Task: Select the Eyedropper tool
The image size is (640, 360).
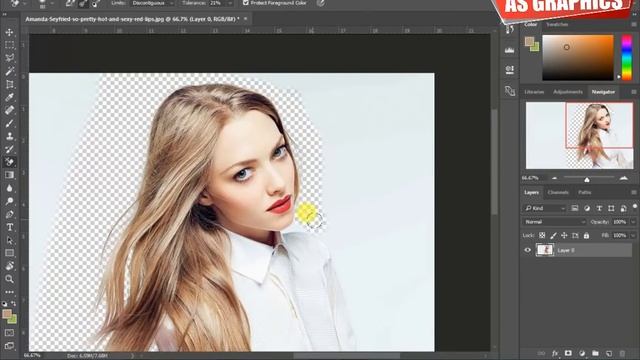Action: tap(9, 97)
